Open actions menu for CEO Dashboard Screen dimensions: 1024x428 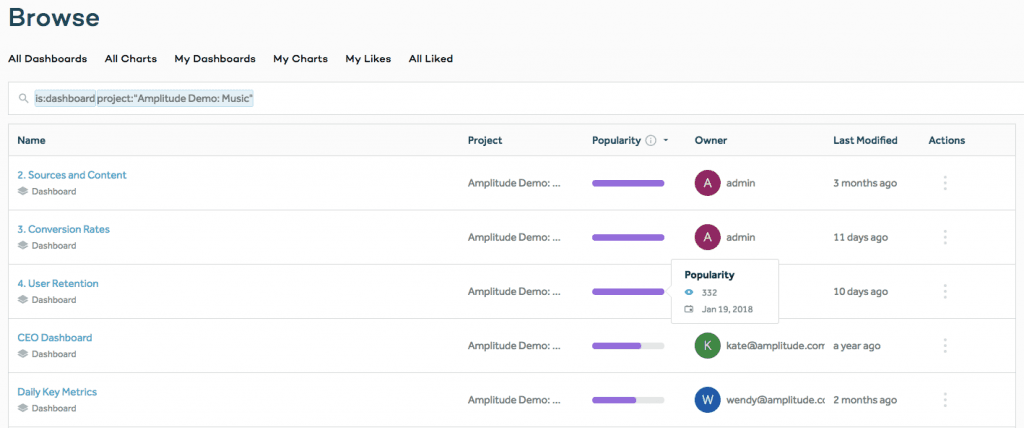click(945, 346)
